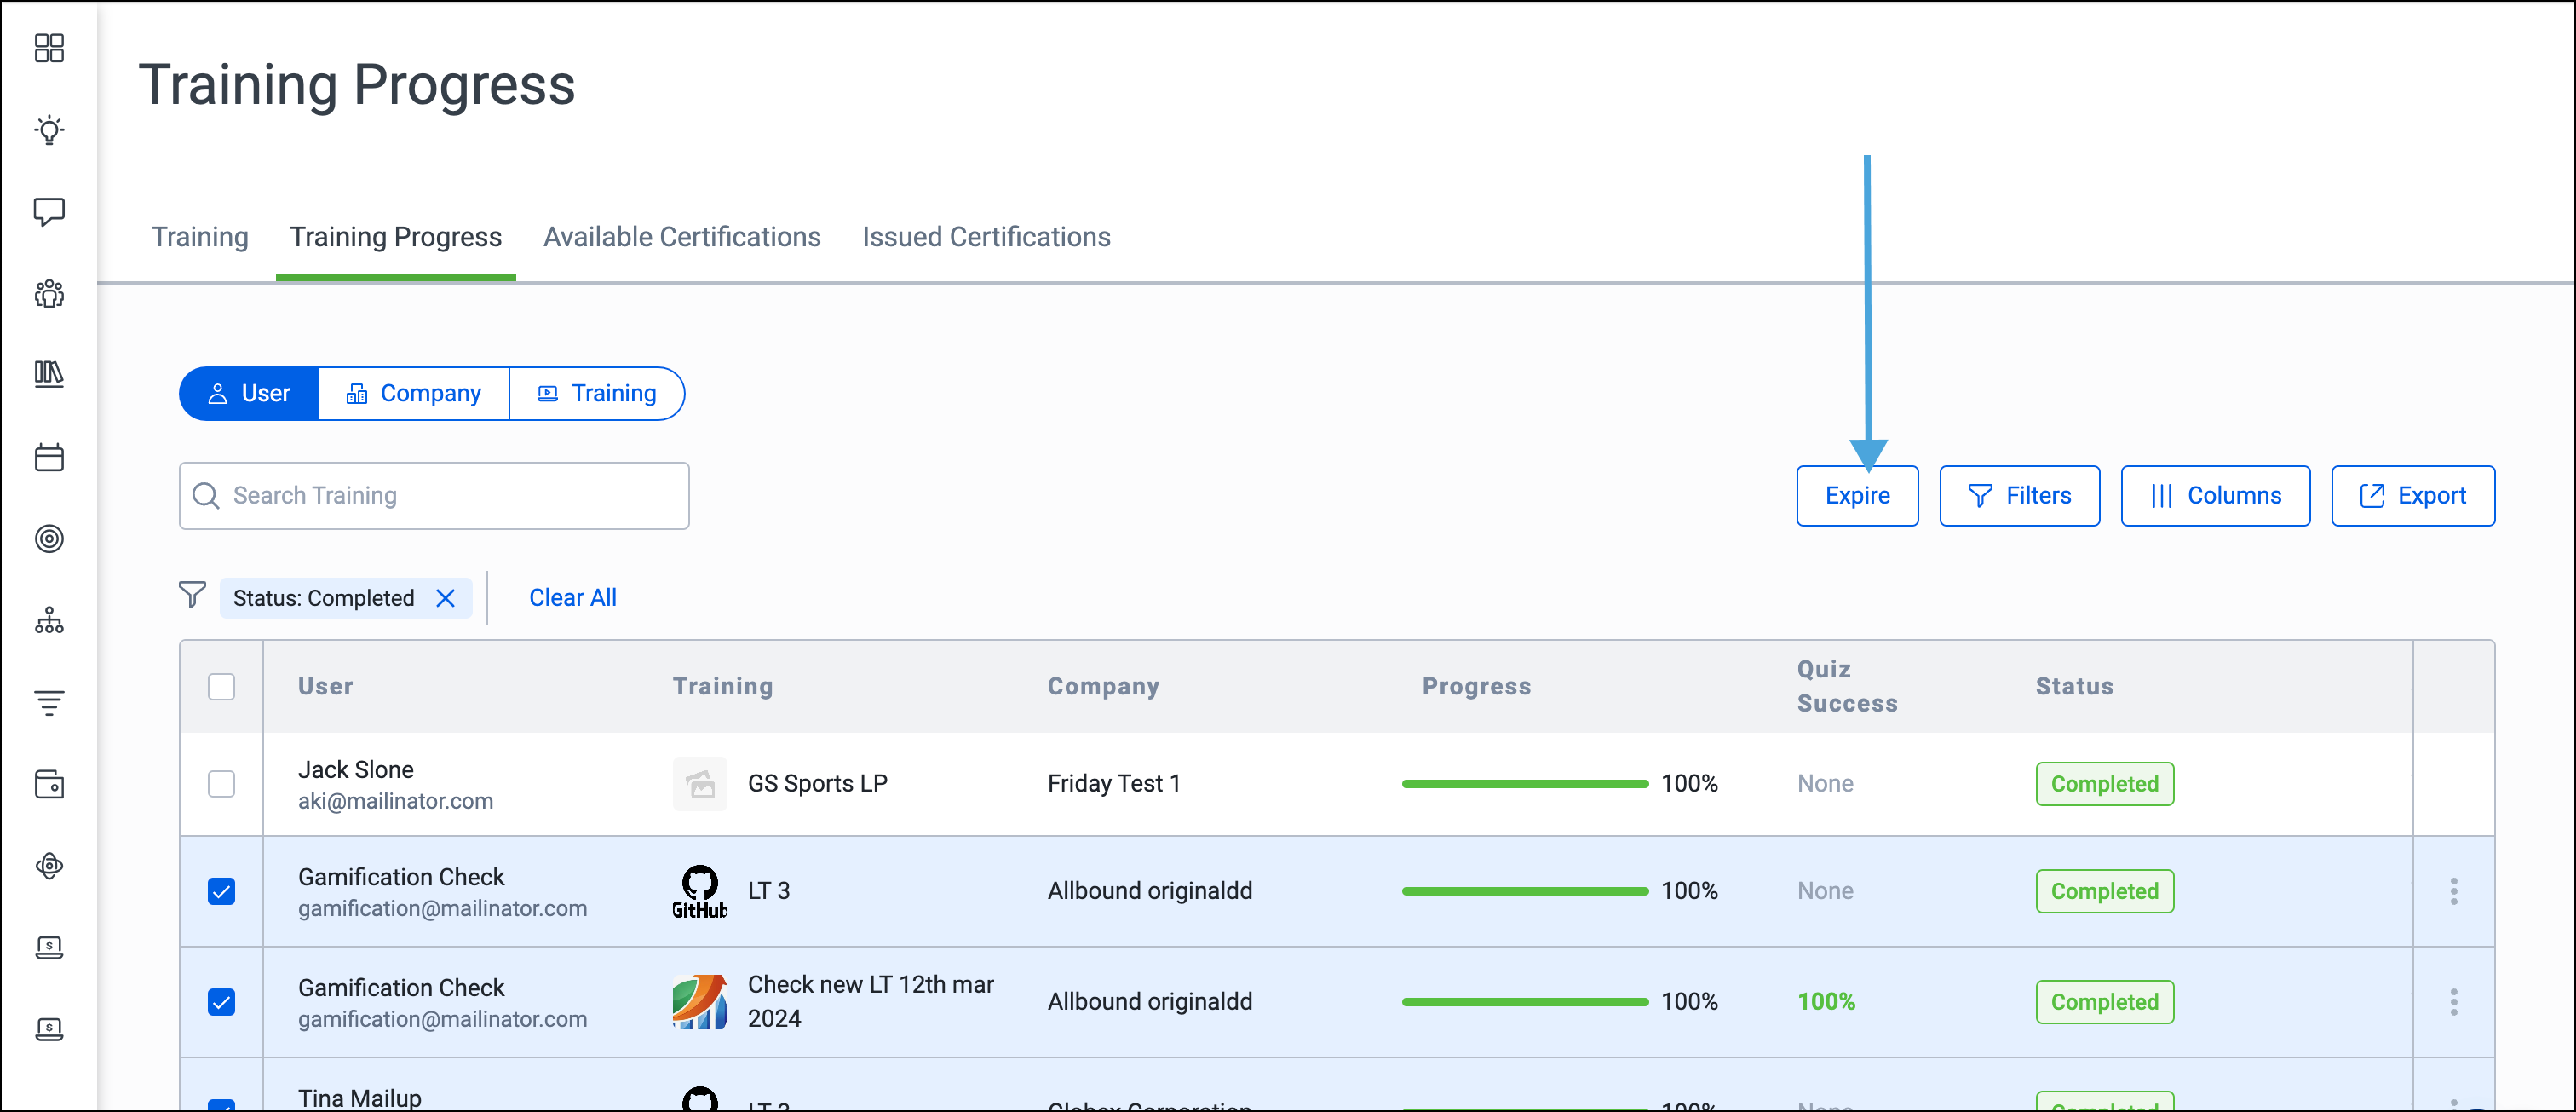Screen dimensions: 2576x1112
Task: Click the horizontal filter lines icon in sidebar
Action: pyautogui.click(x=49, y=703)
